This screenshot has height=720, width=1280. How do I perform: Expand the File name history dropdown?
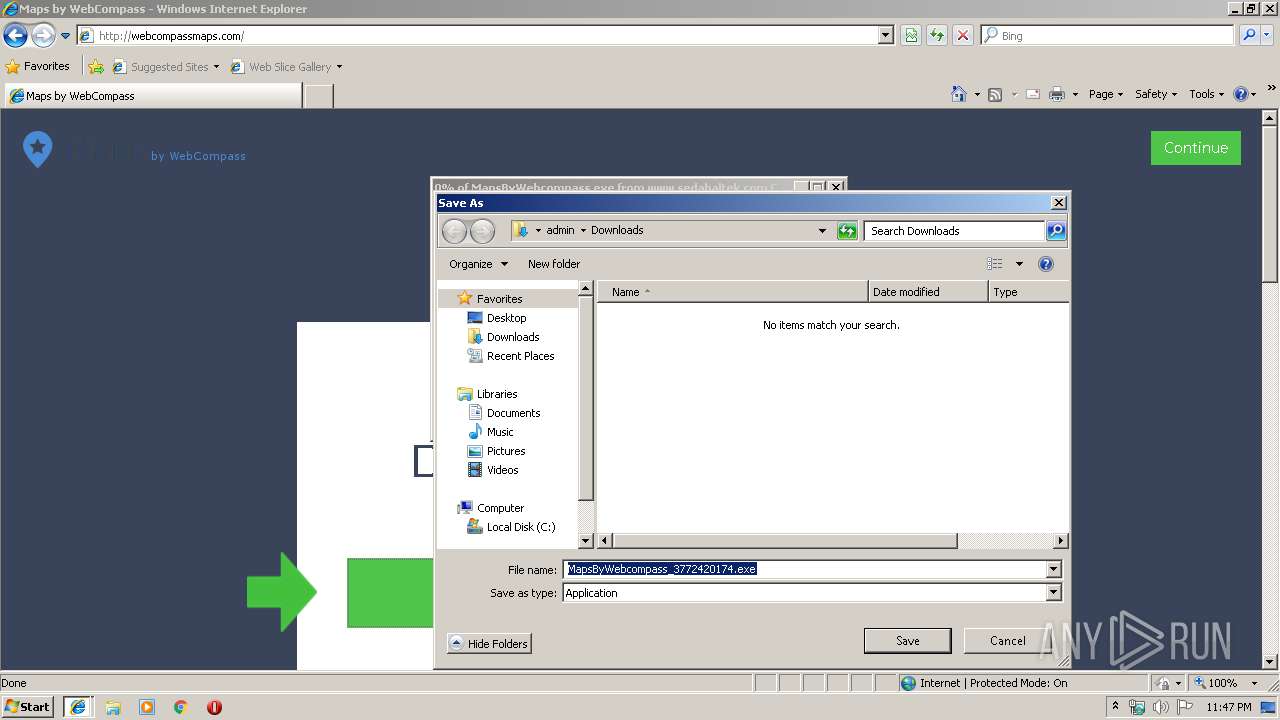click(1053, 569)
